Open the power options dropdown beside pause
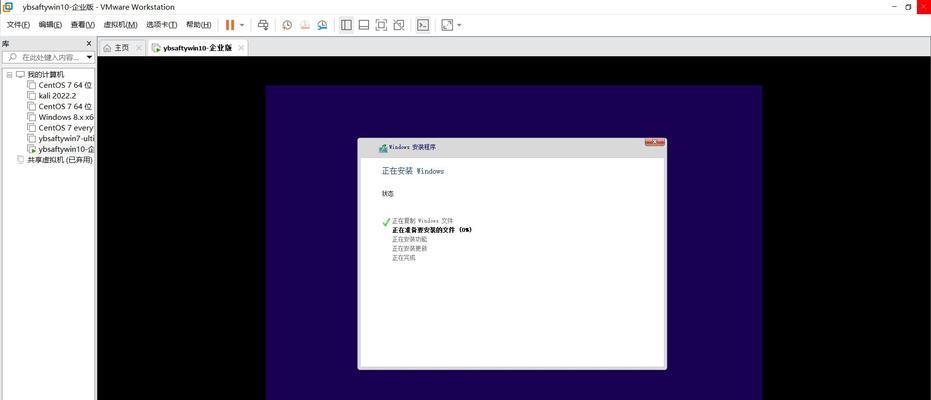Image resolution: width=931 pixels, height=400 pixels. point(242,25)
